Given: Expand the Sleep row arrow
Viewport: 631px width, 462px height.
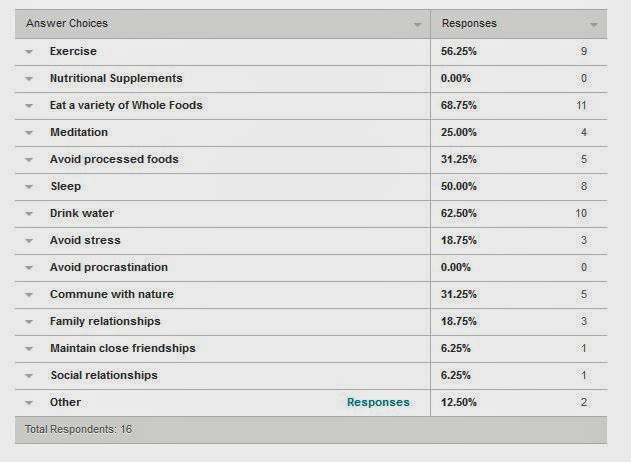Looking at the screenshot, I should [x=29, y=187].
